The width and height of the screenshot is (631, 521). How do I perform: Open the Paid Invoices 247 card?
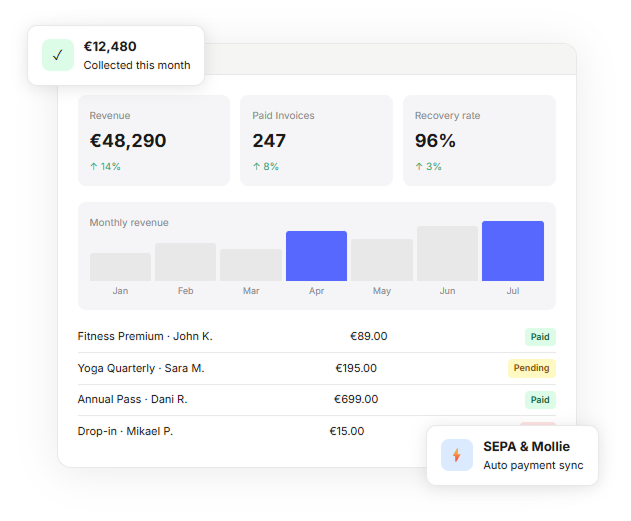pos(316,140)
